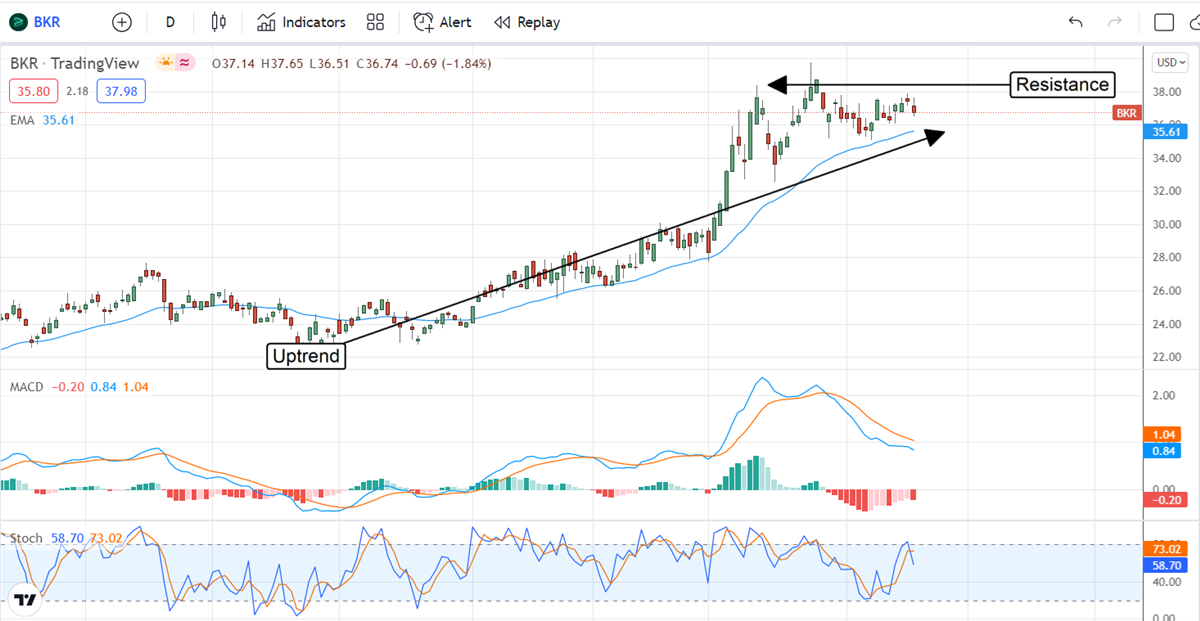Open the BKR symbol search
The height and width of the screenshot is (621, 1200).
tap(47, 22)
